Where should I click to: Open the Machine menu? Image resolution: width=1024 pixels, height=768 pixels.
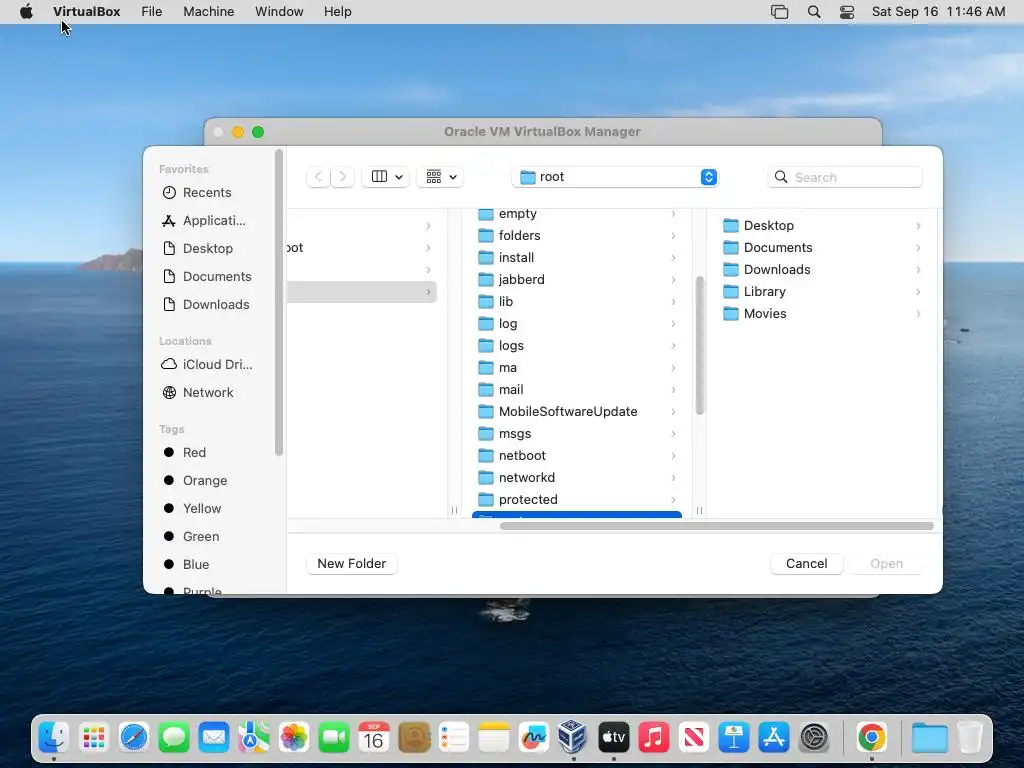tap(208, 12)
